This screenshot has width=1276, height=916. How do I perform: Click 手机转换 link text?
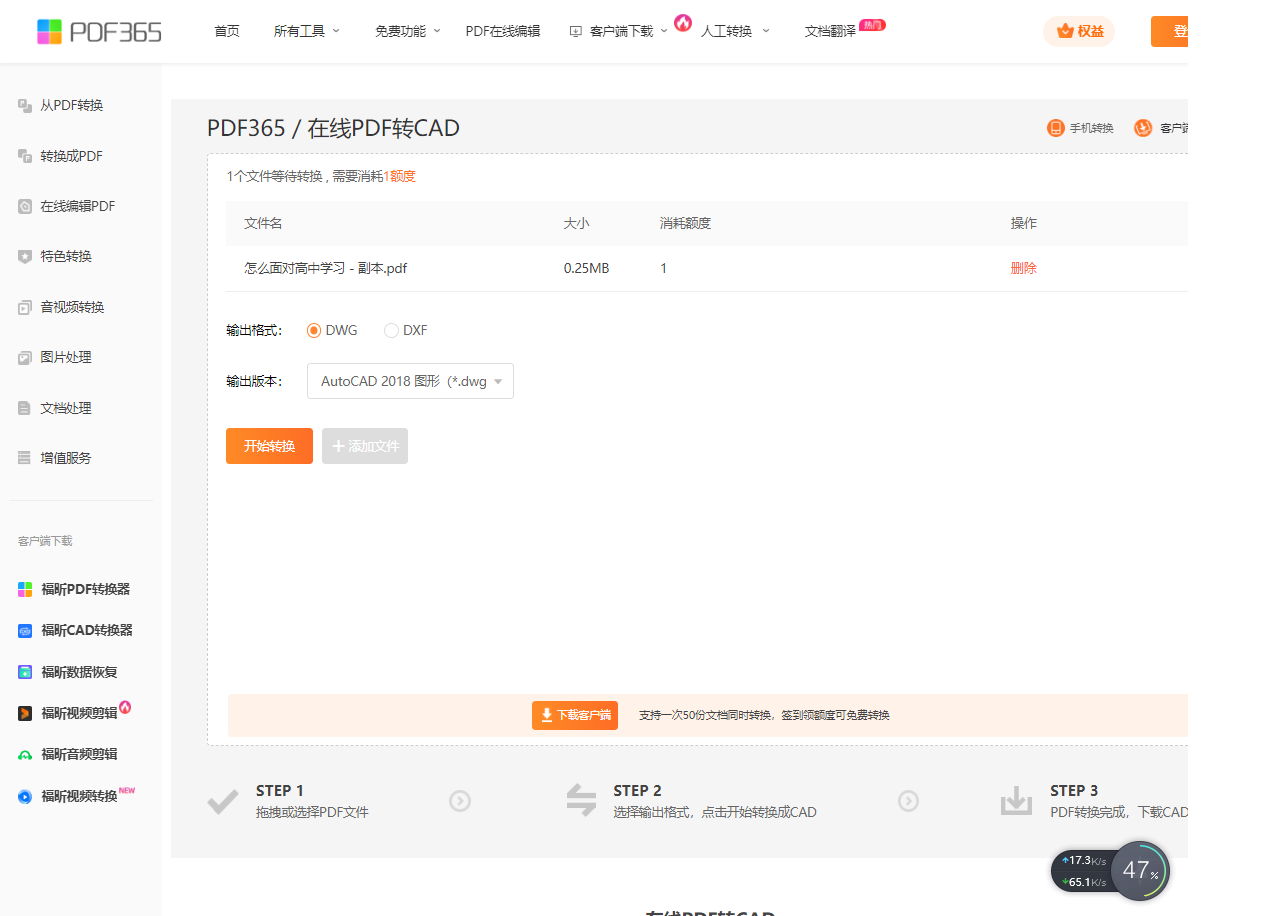coord(1092,128)
